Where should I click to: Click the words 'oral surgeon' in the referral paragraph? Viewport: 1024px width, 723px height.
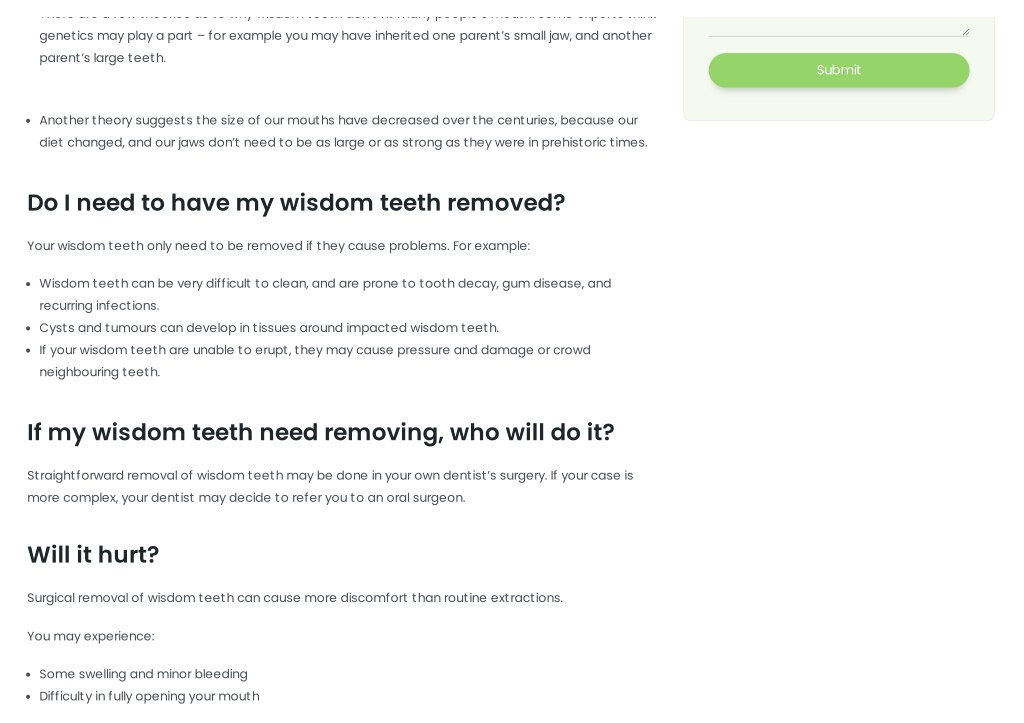click(x=425, y=498)
